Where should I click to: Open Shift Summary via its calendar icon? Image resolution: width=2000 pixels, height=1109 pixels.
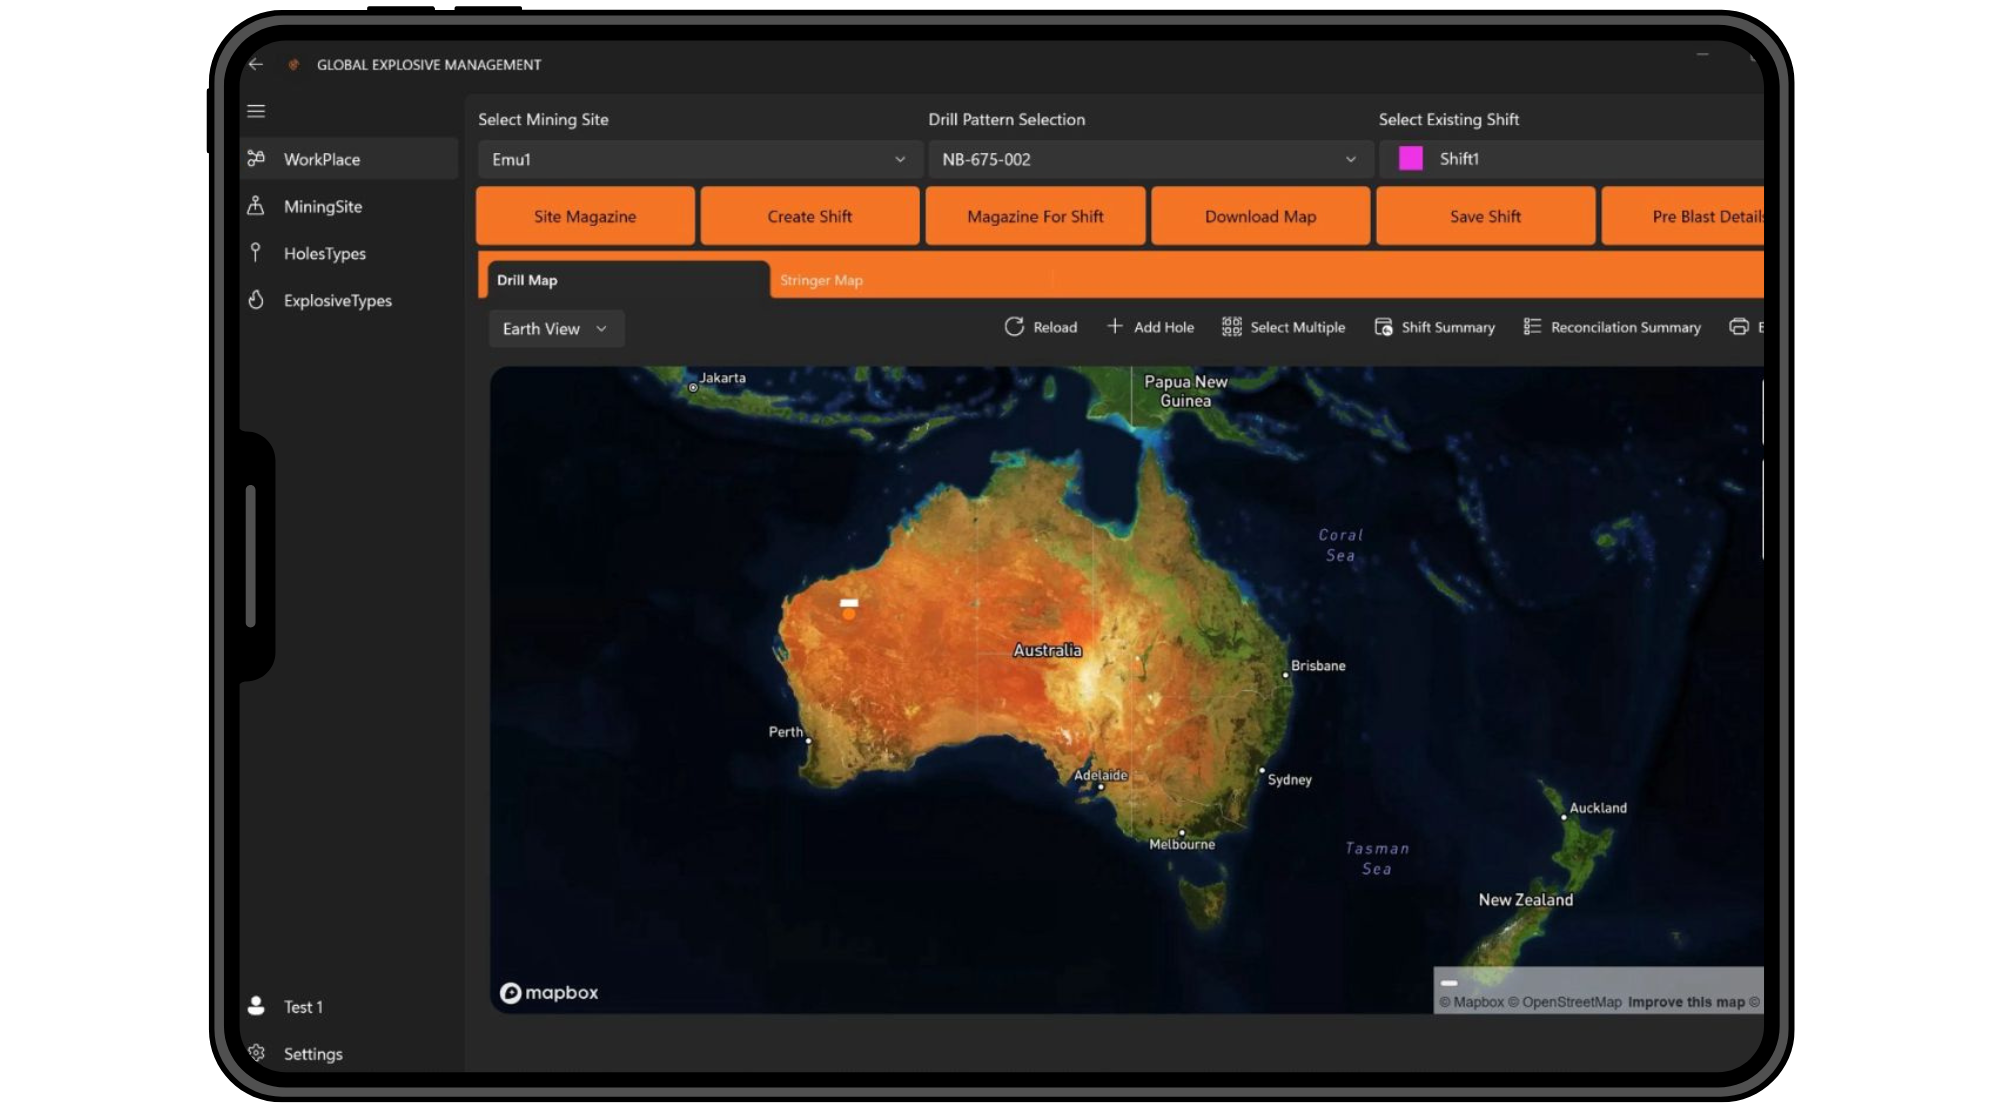[1383, 327]
